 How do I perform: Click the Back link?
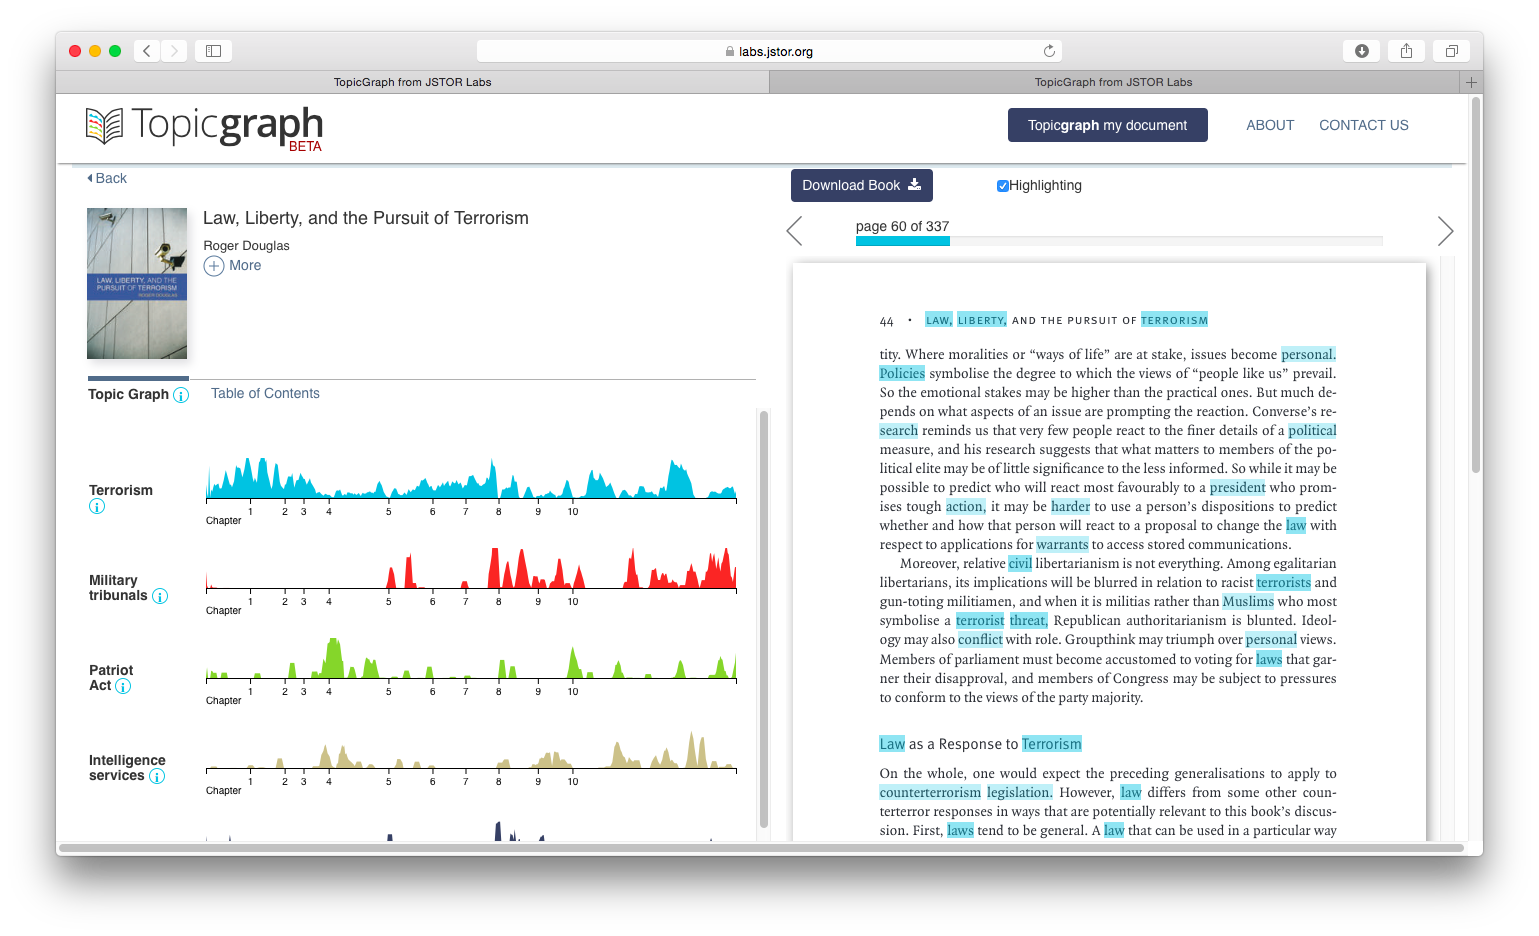click(107, 178)
